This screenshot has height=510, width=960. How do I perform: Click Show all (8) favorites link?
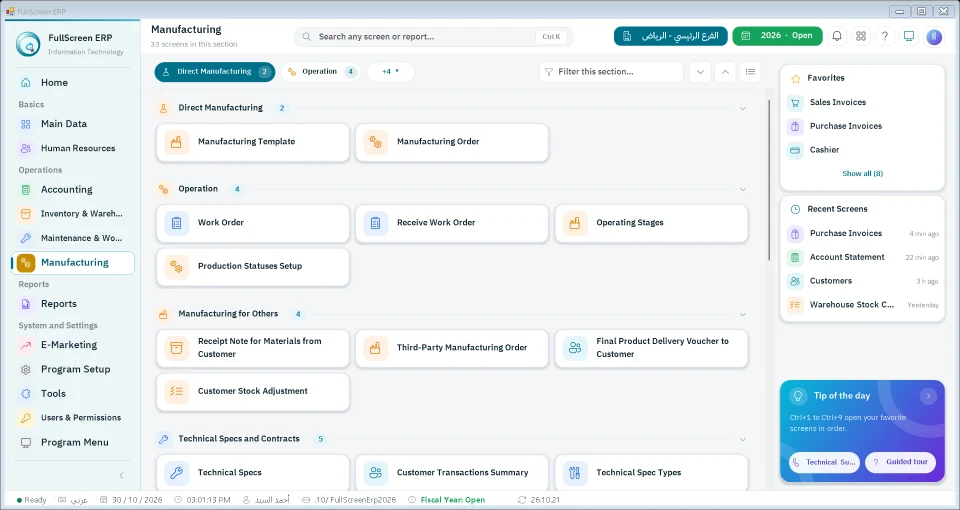[862, 174]
